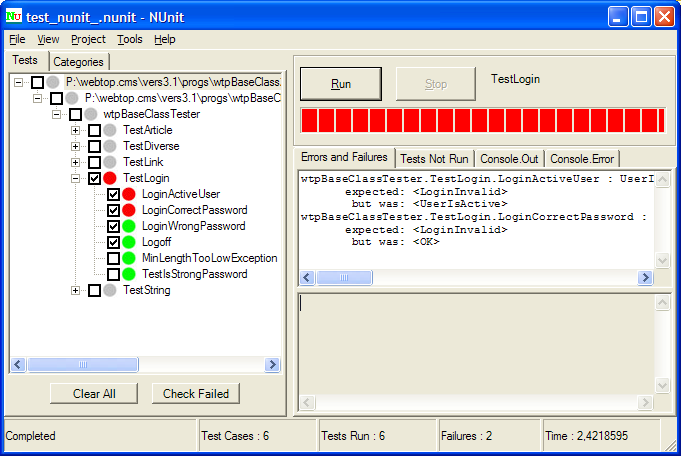
Task: Click the Clear All button
Action: 94,393
